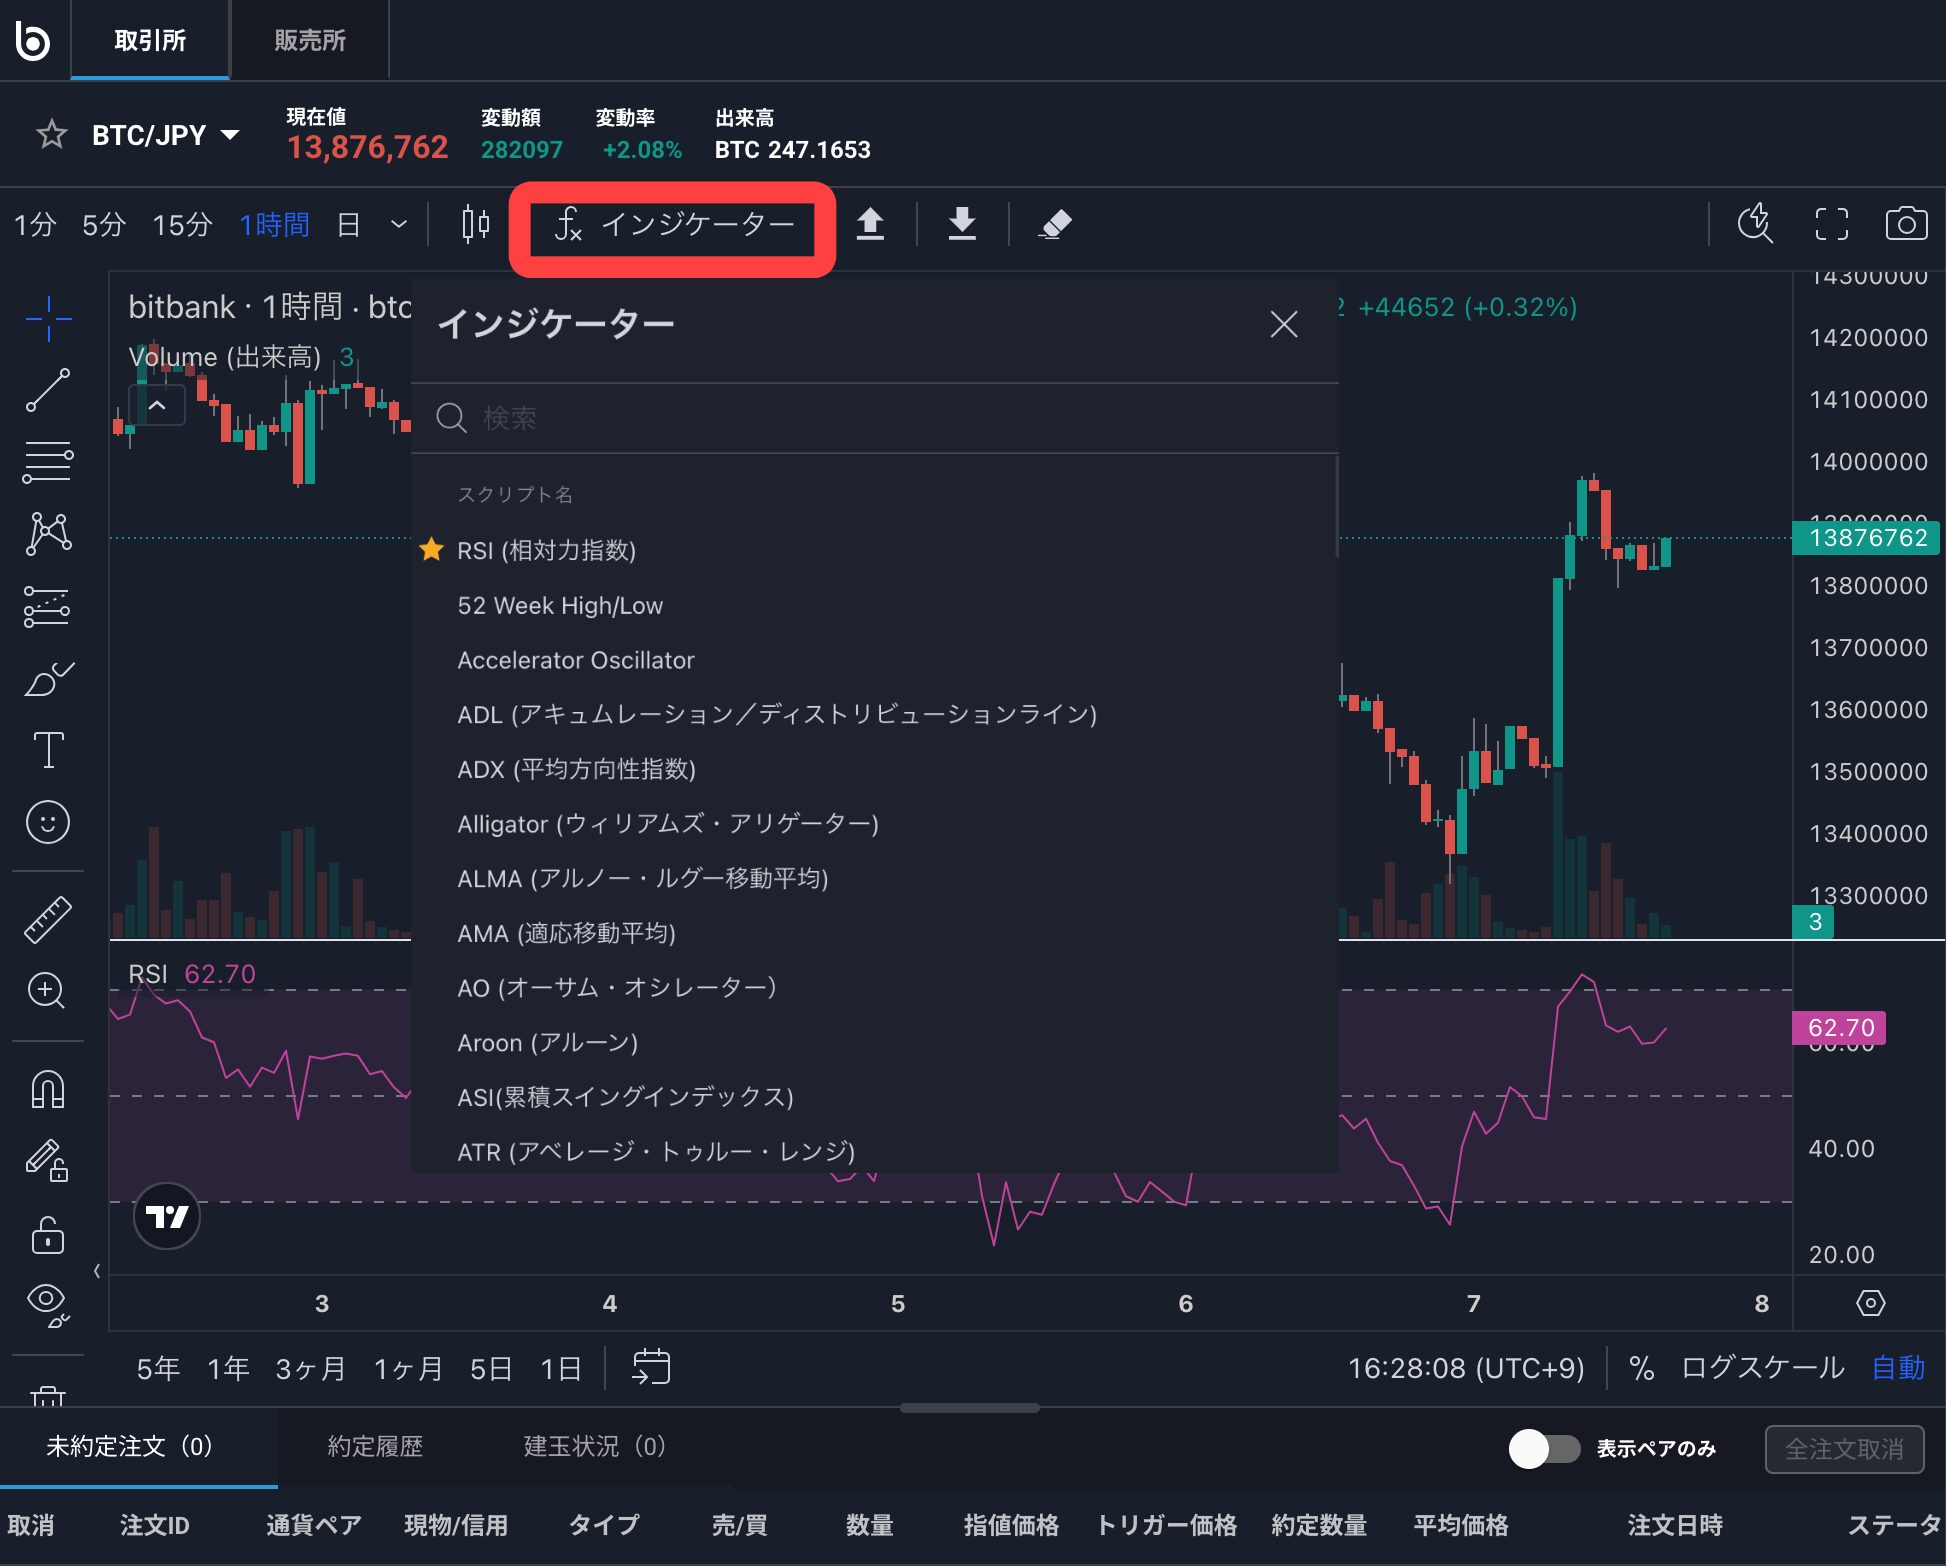Image resolution: width=1946 pixels, height=1566 pixels.
Task: Toggle RSI favorite star
Action: tap(431, 549)
